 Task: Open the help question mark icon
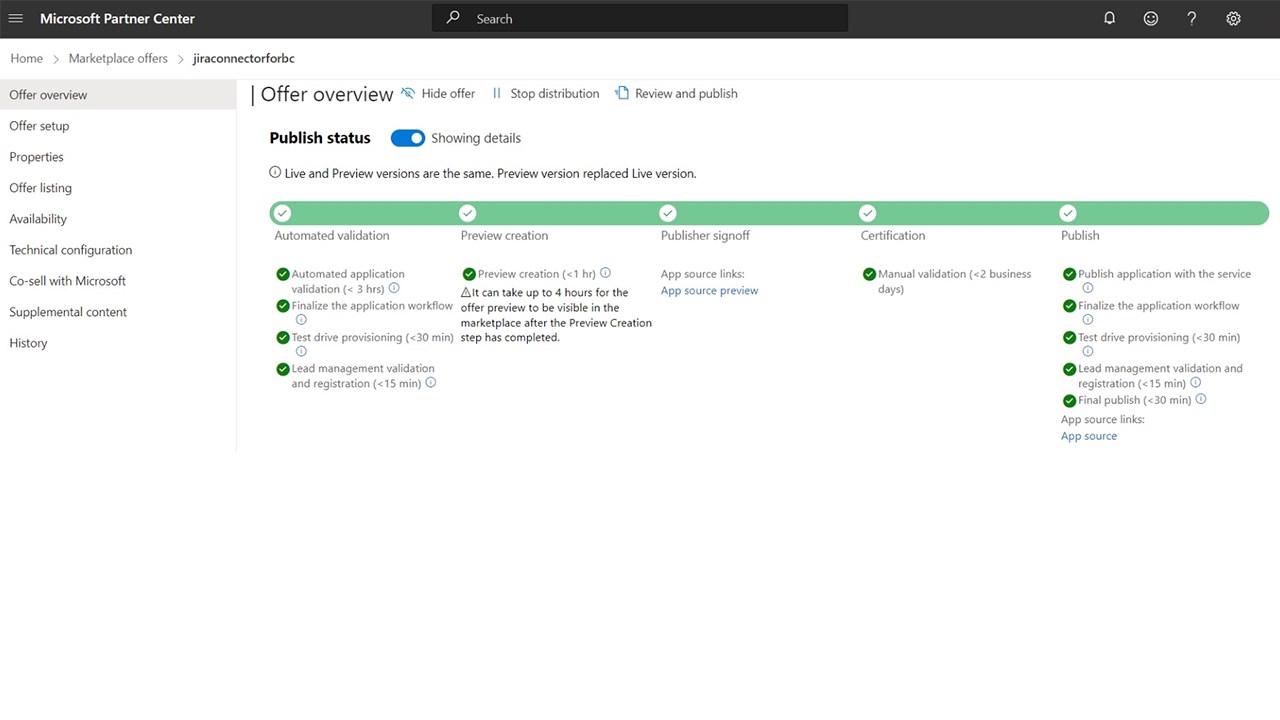(1192, 19)
